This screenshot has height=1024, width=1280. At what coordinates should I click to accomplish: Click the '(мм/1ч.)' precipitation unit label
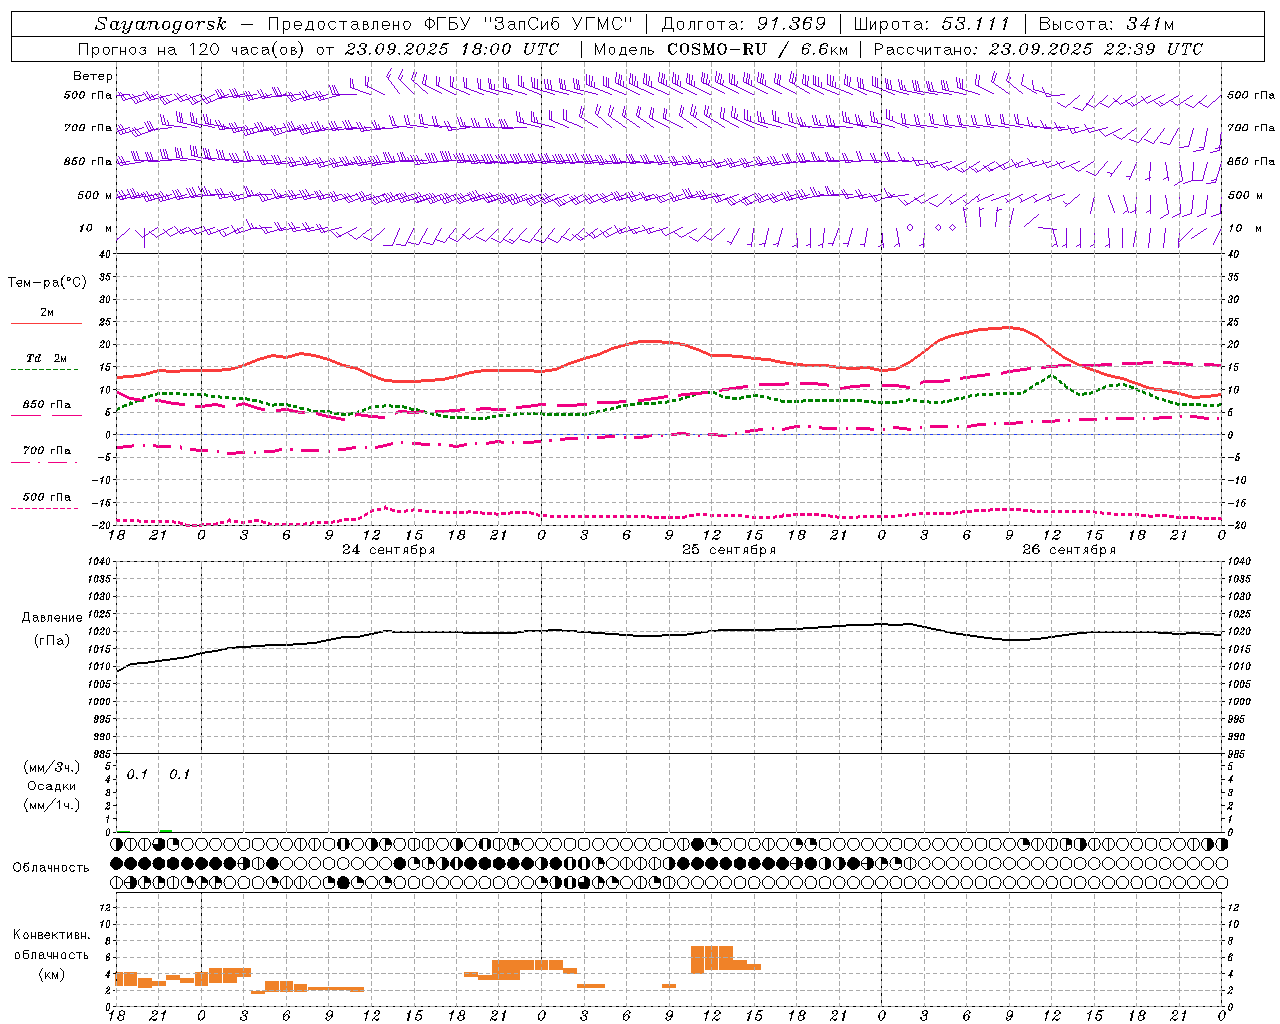click(x=52, y=805)
